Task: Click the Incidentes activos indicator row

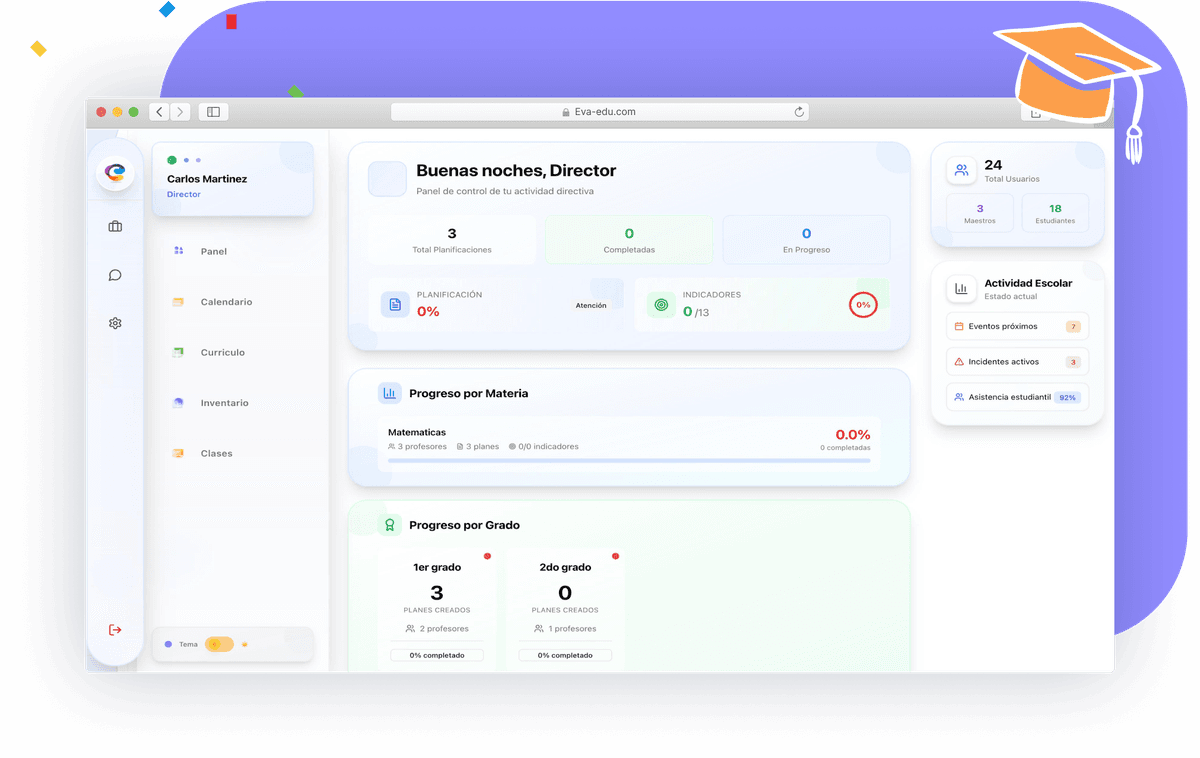Action: tap(1017, 361)
